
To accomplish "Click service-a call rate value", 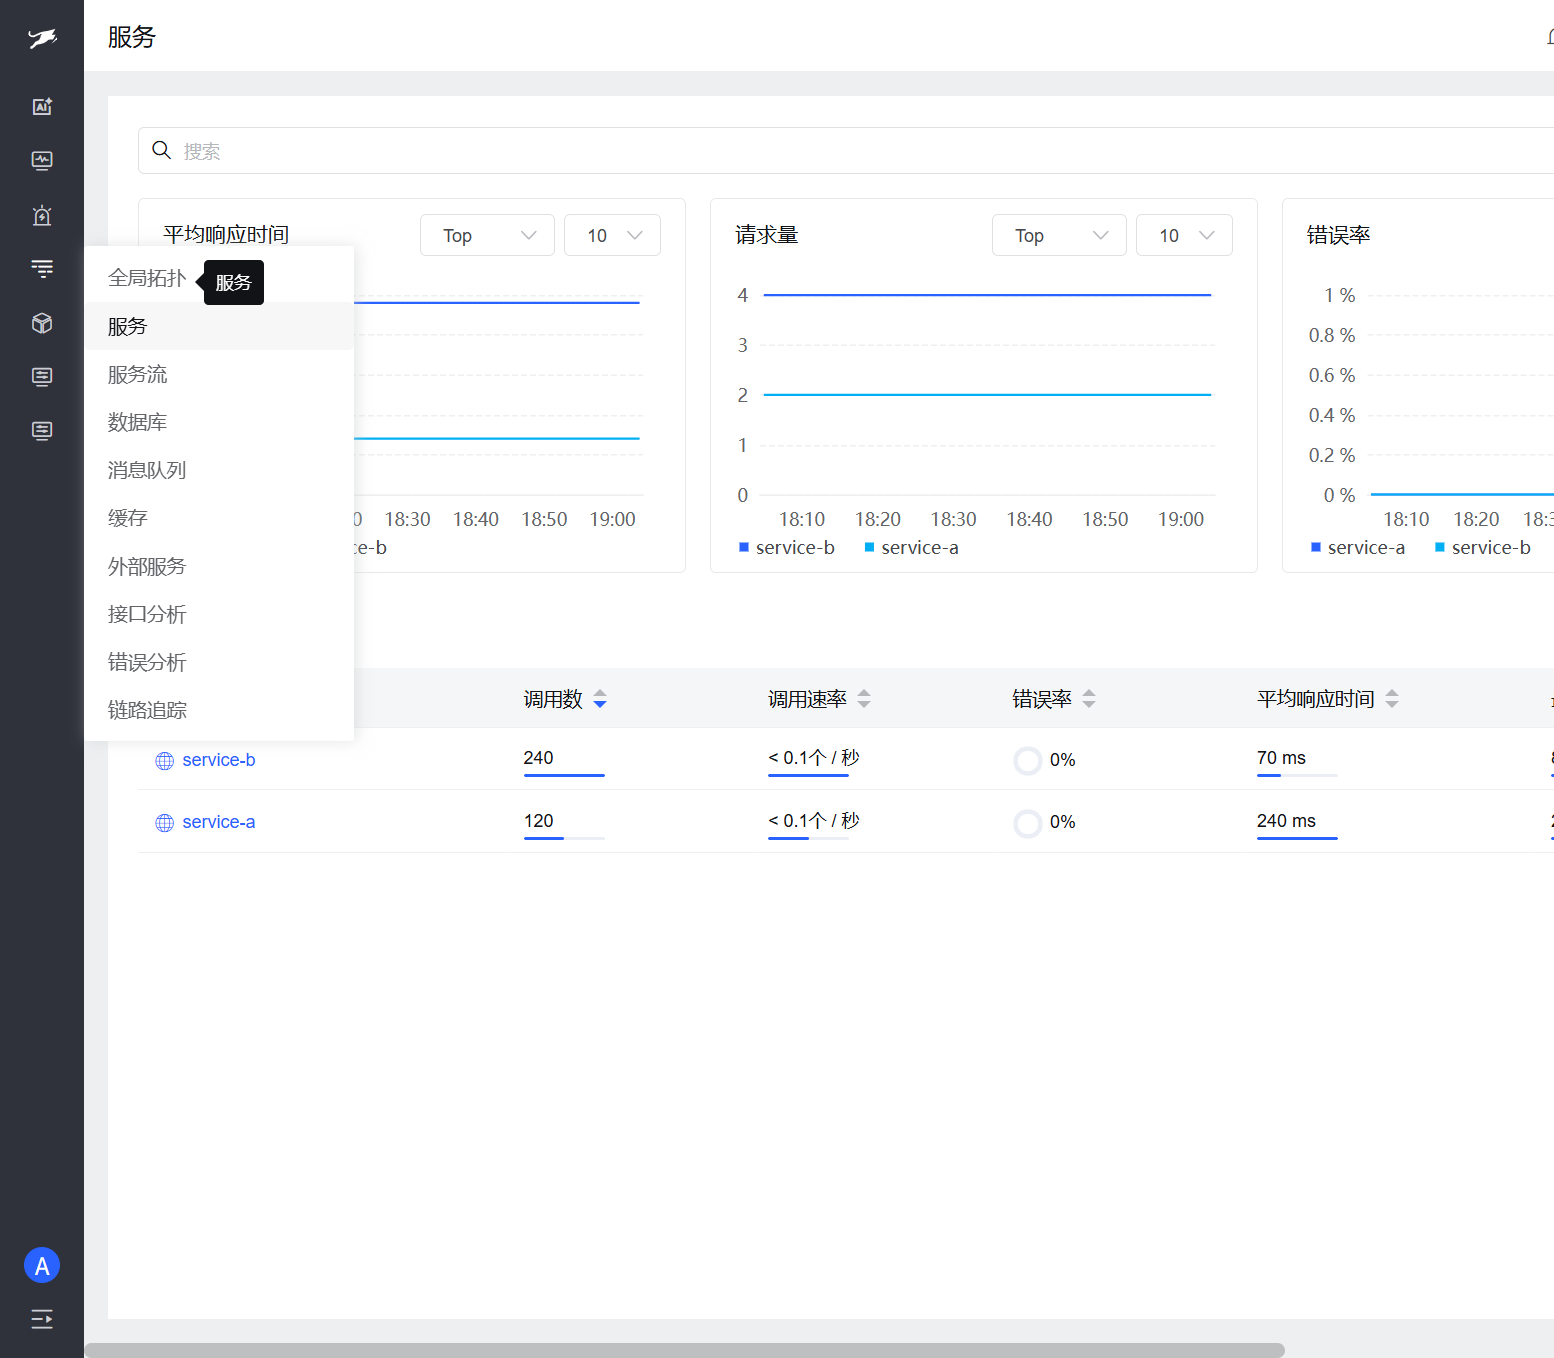I will pos(814,821).
